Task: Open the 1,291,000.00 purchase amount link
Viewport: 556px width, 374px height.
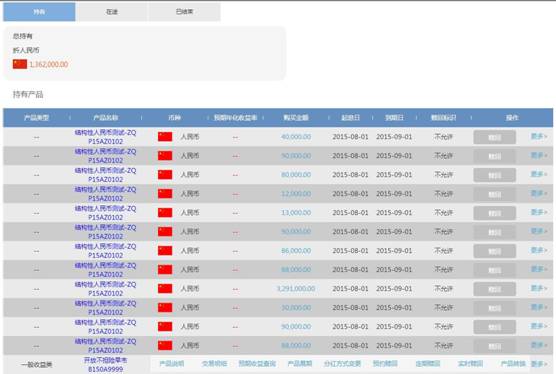Action: [296, 289]
